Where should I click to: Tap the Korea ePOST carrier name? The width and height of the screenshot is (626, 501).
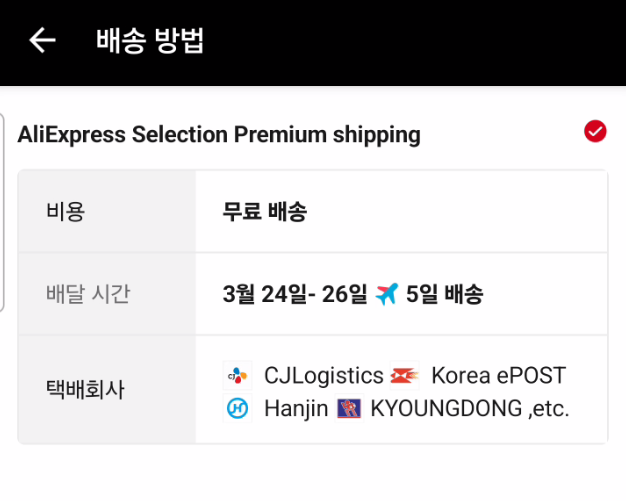click(x=498, y=376)
